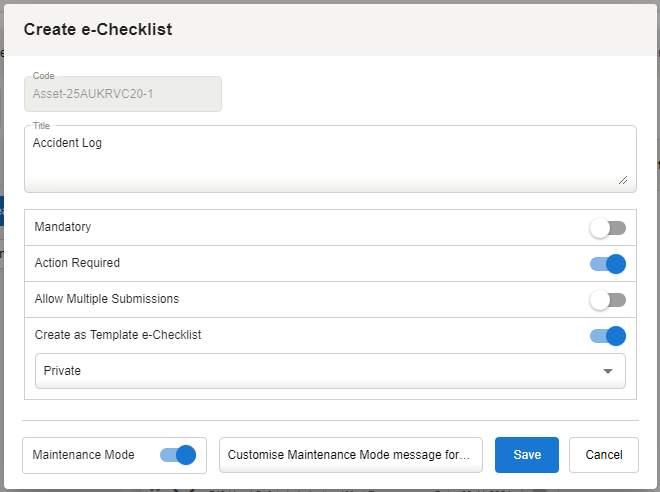Enable Allow Multiple Submissions toggle

pyautogui.click(x=607, y=300)
